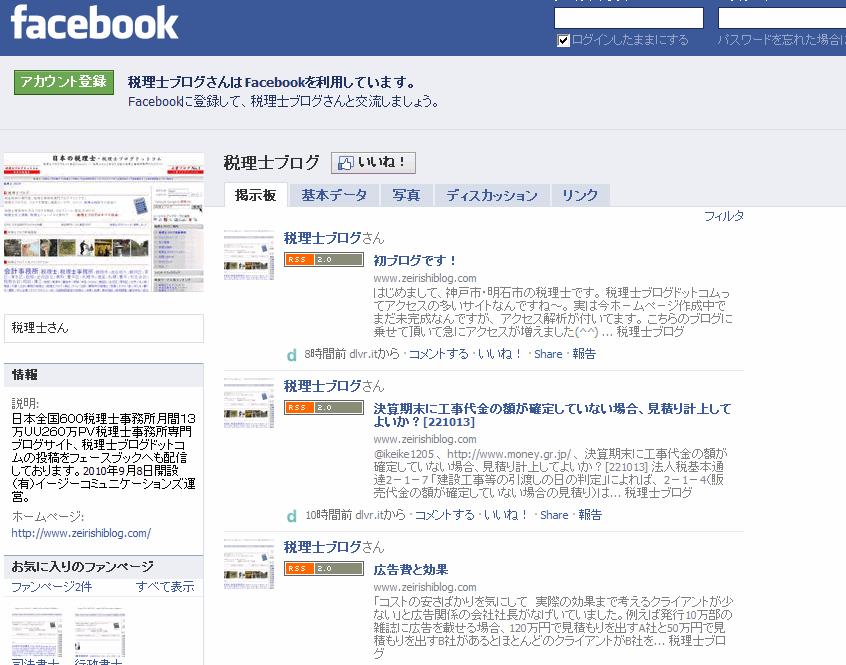The width and height of the screenshot is (846, 665).
Task: Click post avatar beside 広告費と効果
Action: [x=249, y=564]
